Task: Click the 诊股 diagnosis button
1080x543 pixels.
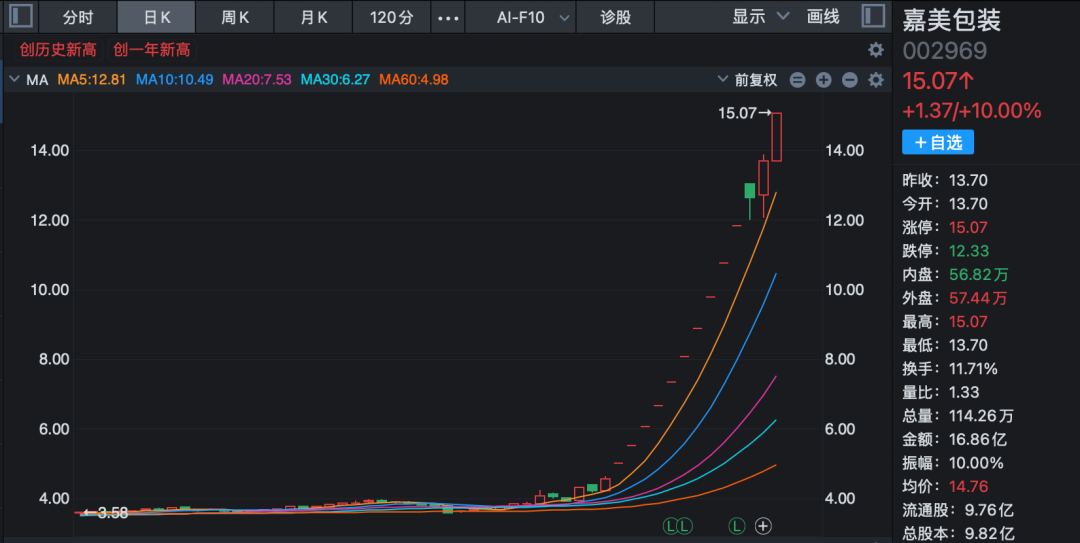Action: tap(616, 18)
